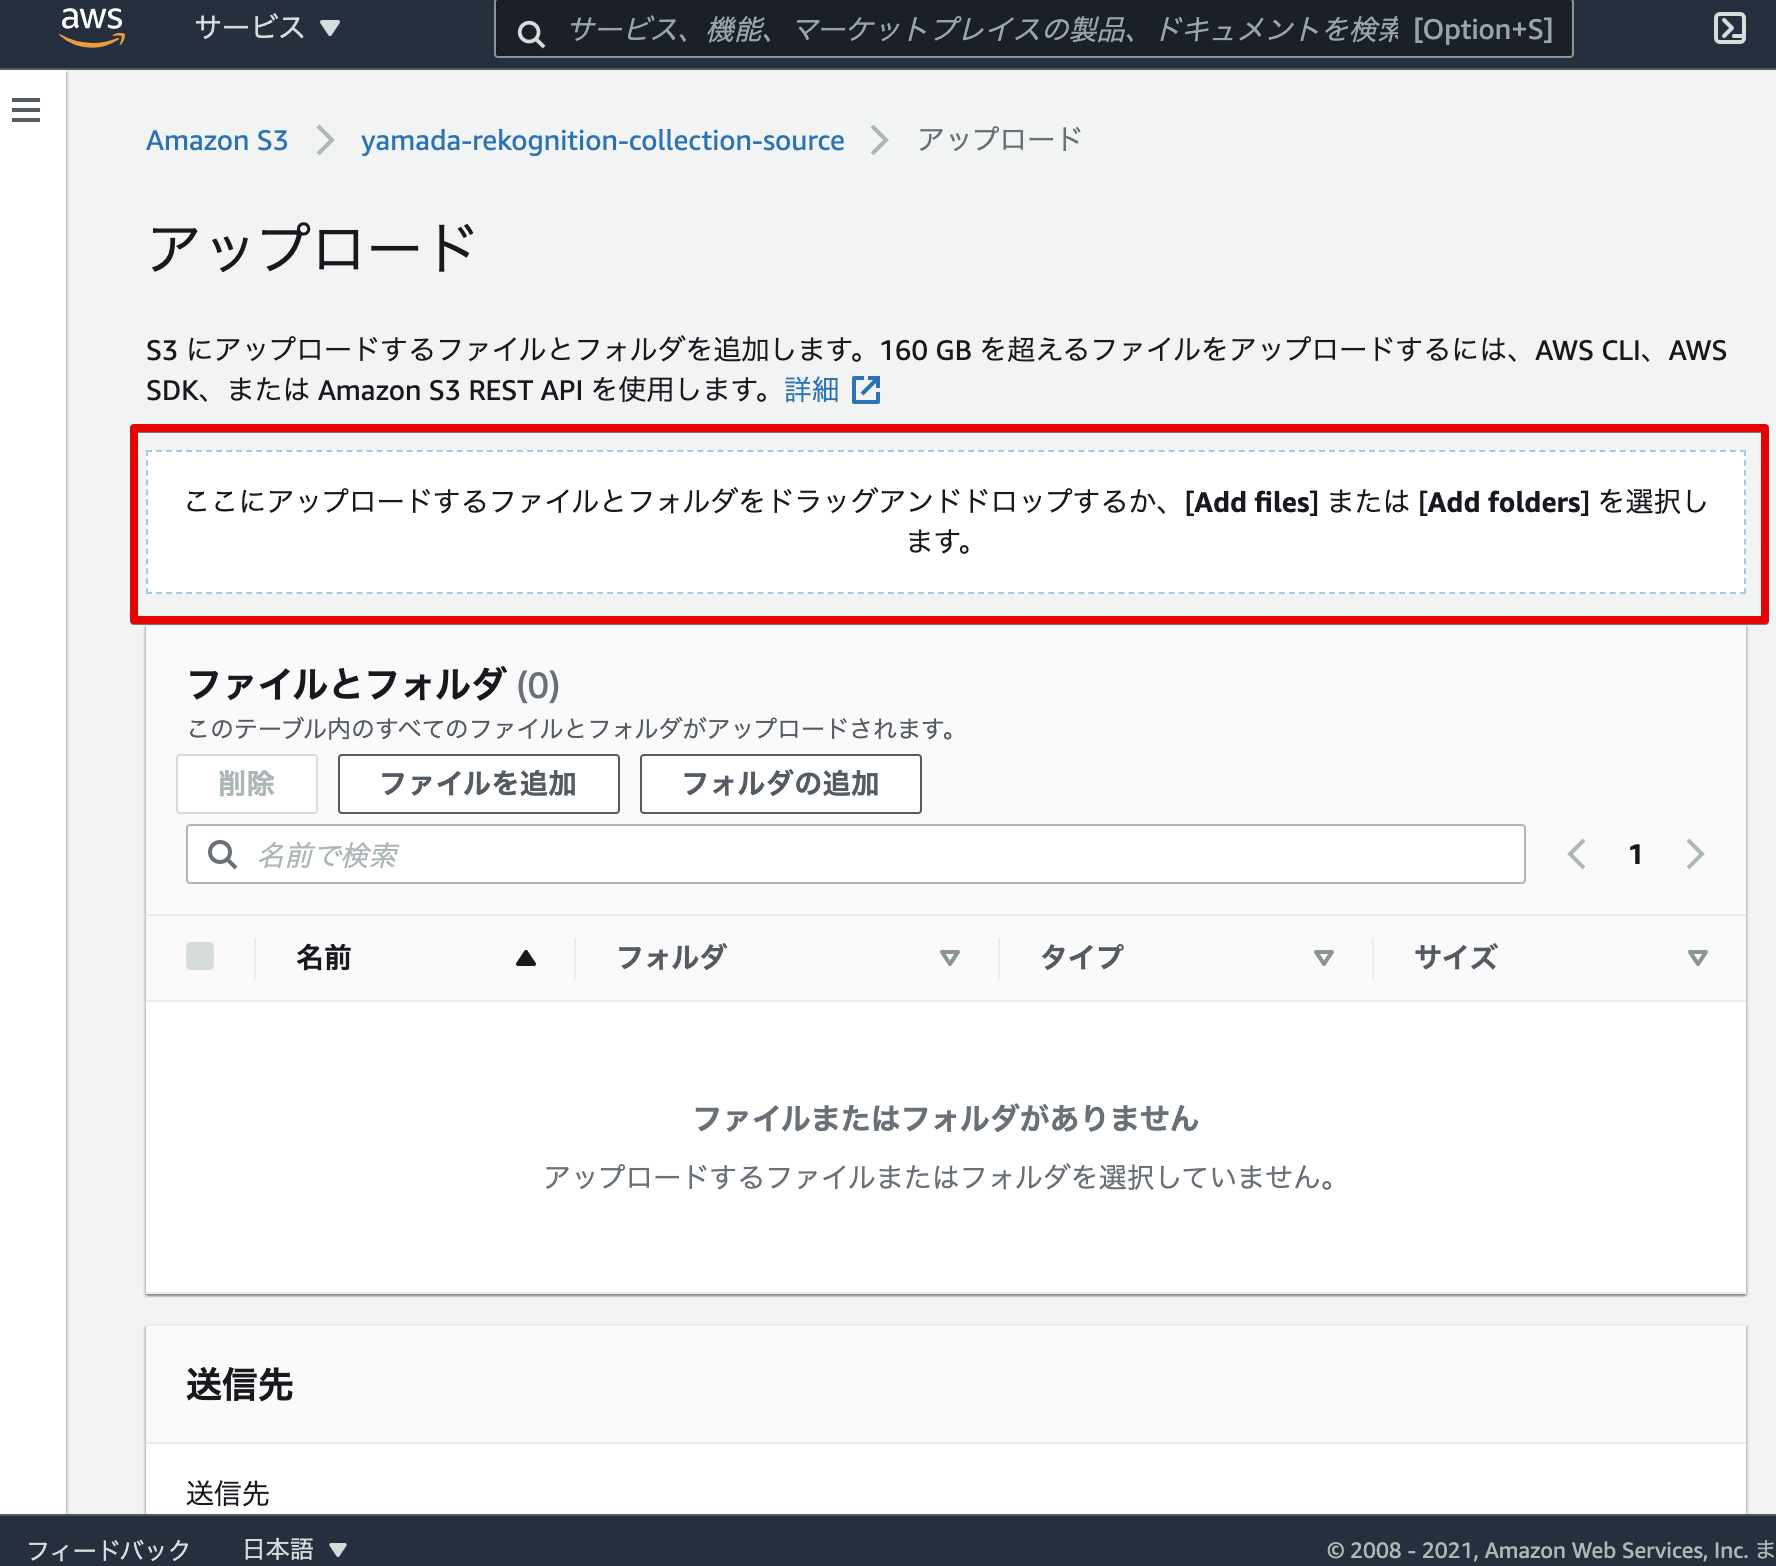The width and height of the screenshot is (1776, 1566).
Task: Sort by サイズ column arrow
Action: pyautogui.click(x=1697, y=958)
